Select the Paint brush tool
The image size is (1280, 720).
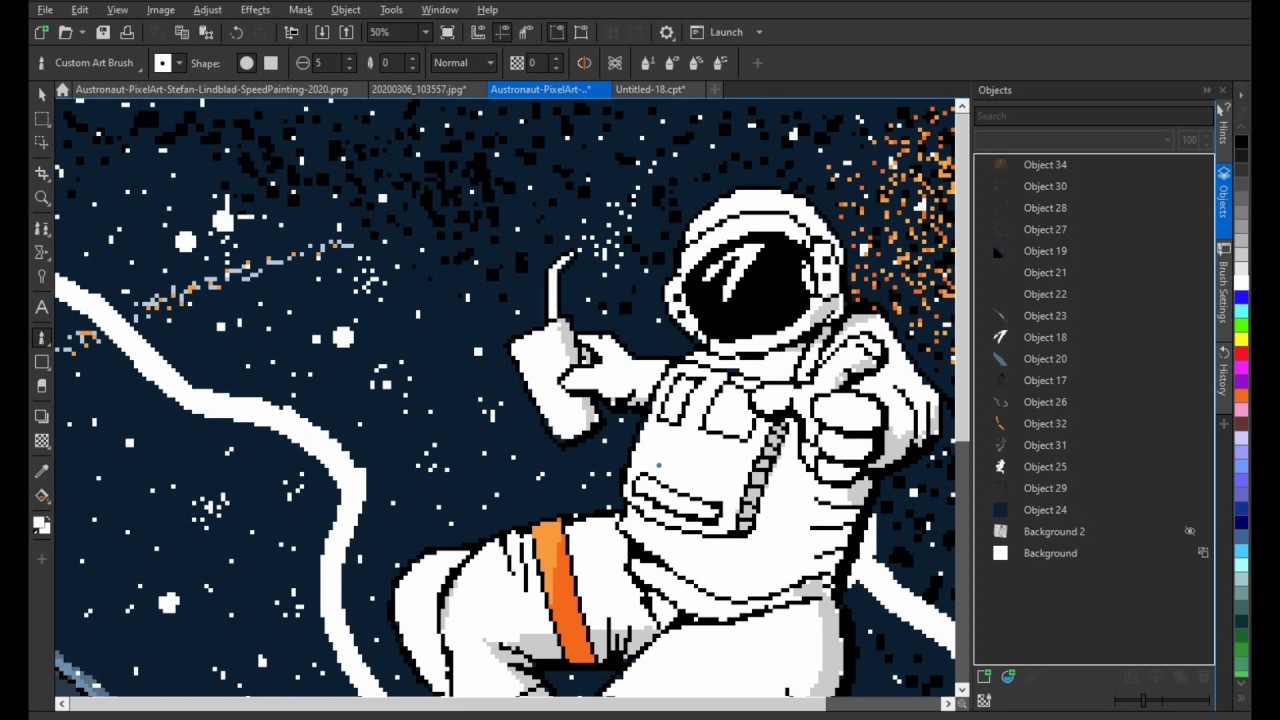(41, 338)
